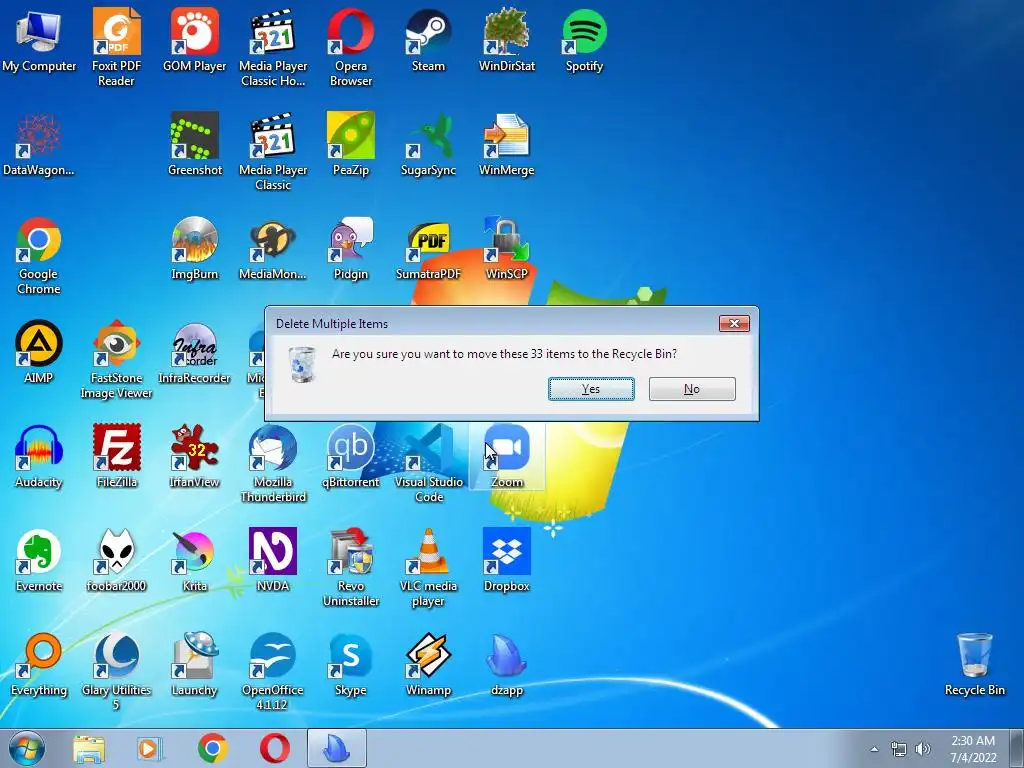Select the Skype desktop icon
1024x768 pixels.
coord(351,665)
